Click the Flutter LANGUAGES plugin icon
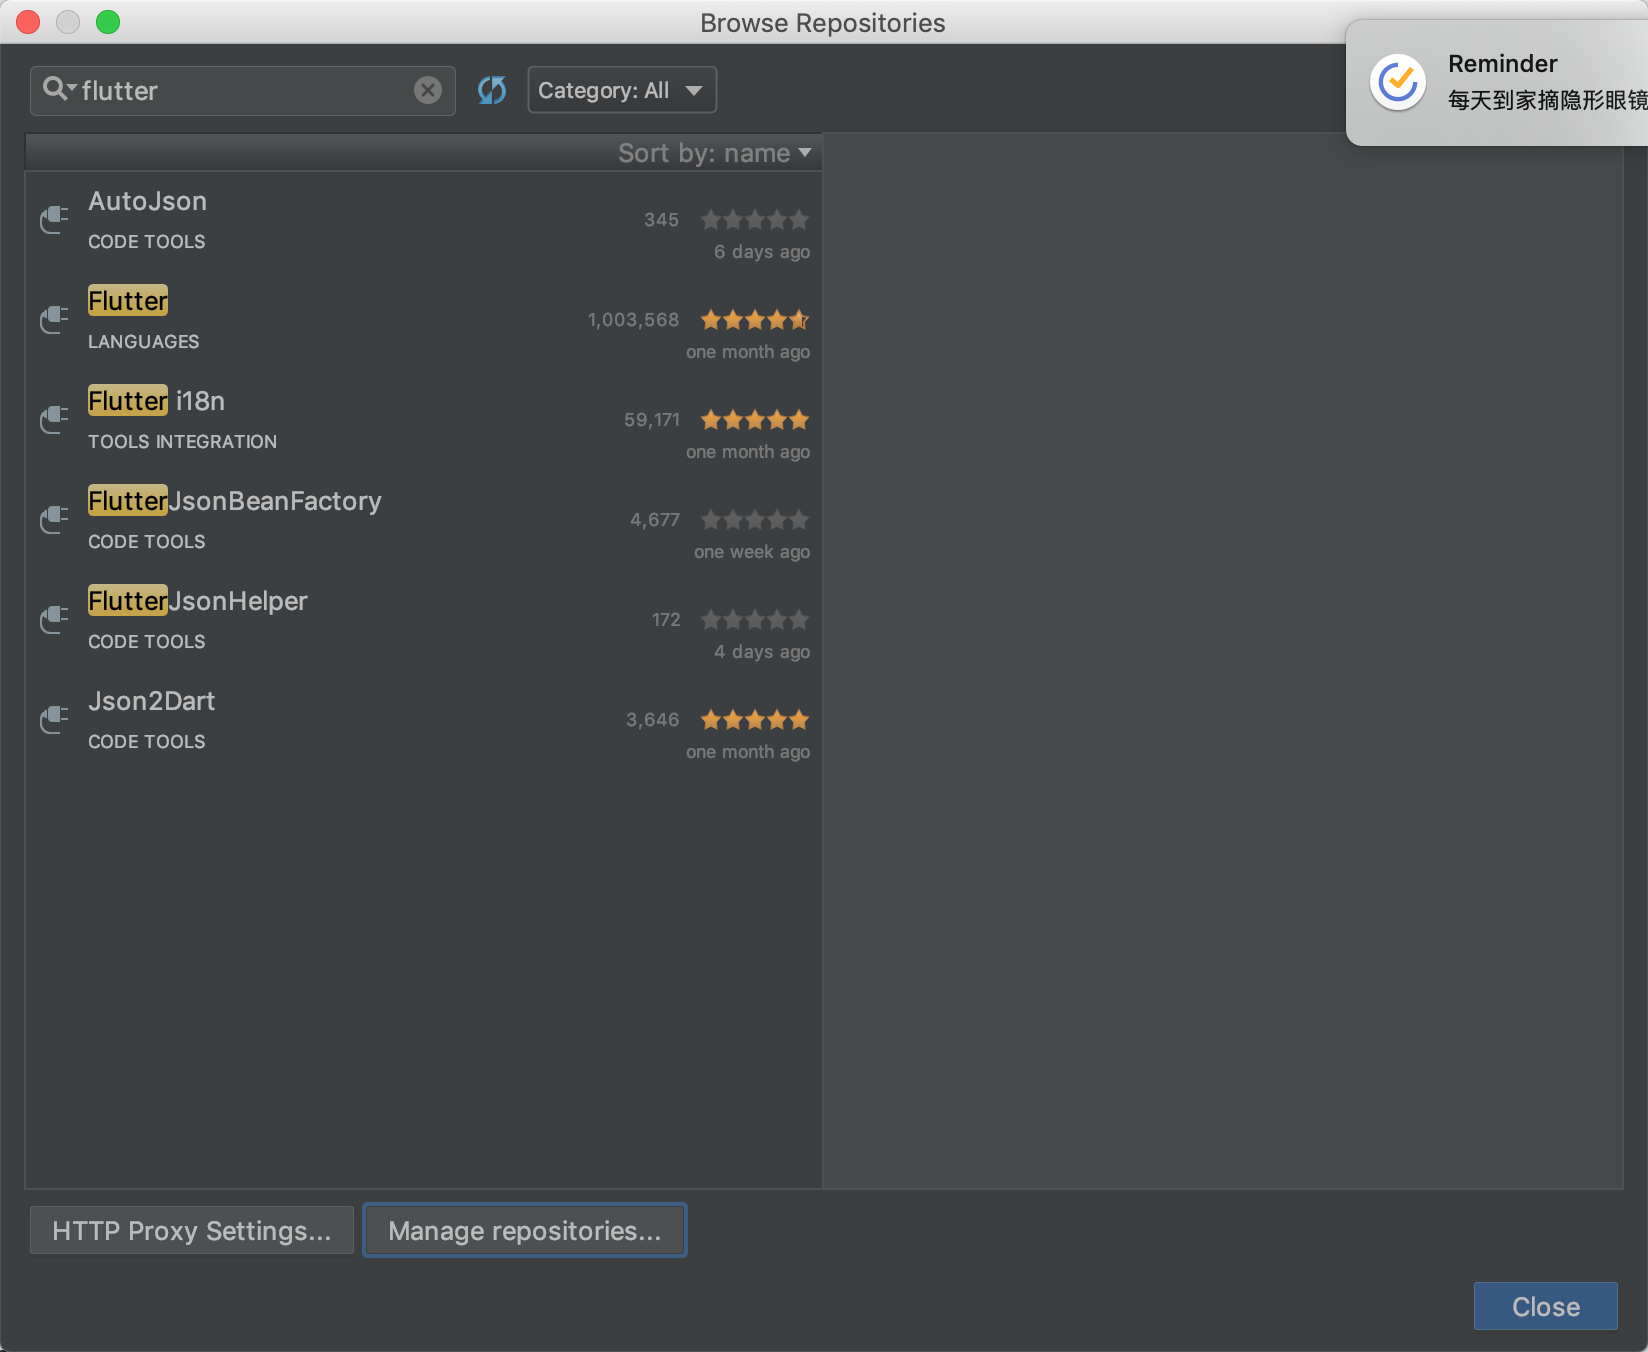The image size is (1648, 1352). tap(54, 320)
